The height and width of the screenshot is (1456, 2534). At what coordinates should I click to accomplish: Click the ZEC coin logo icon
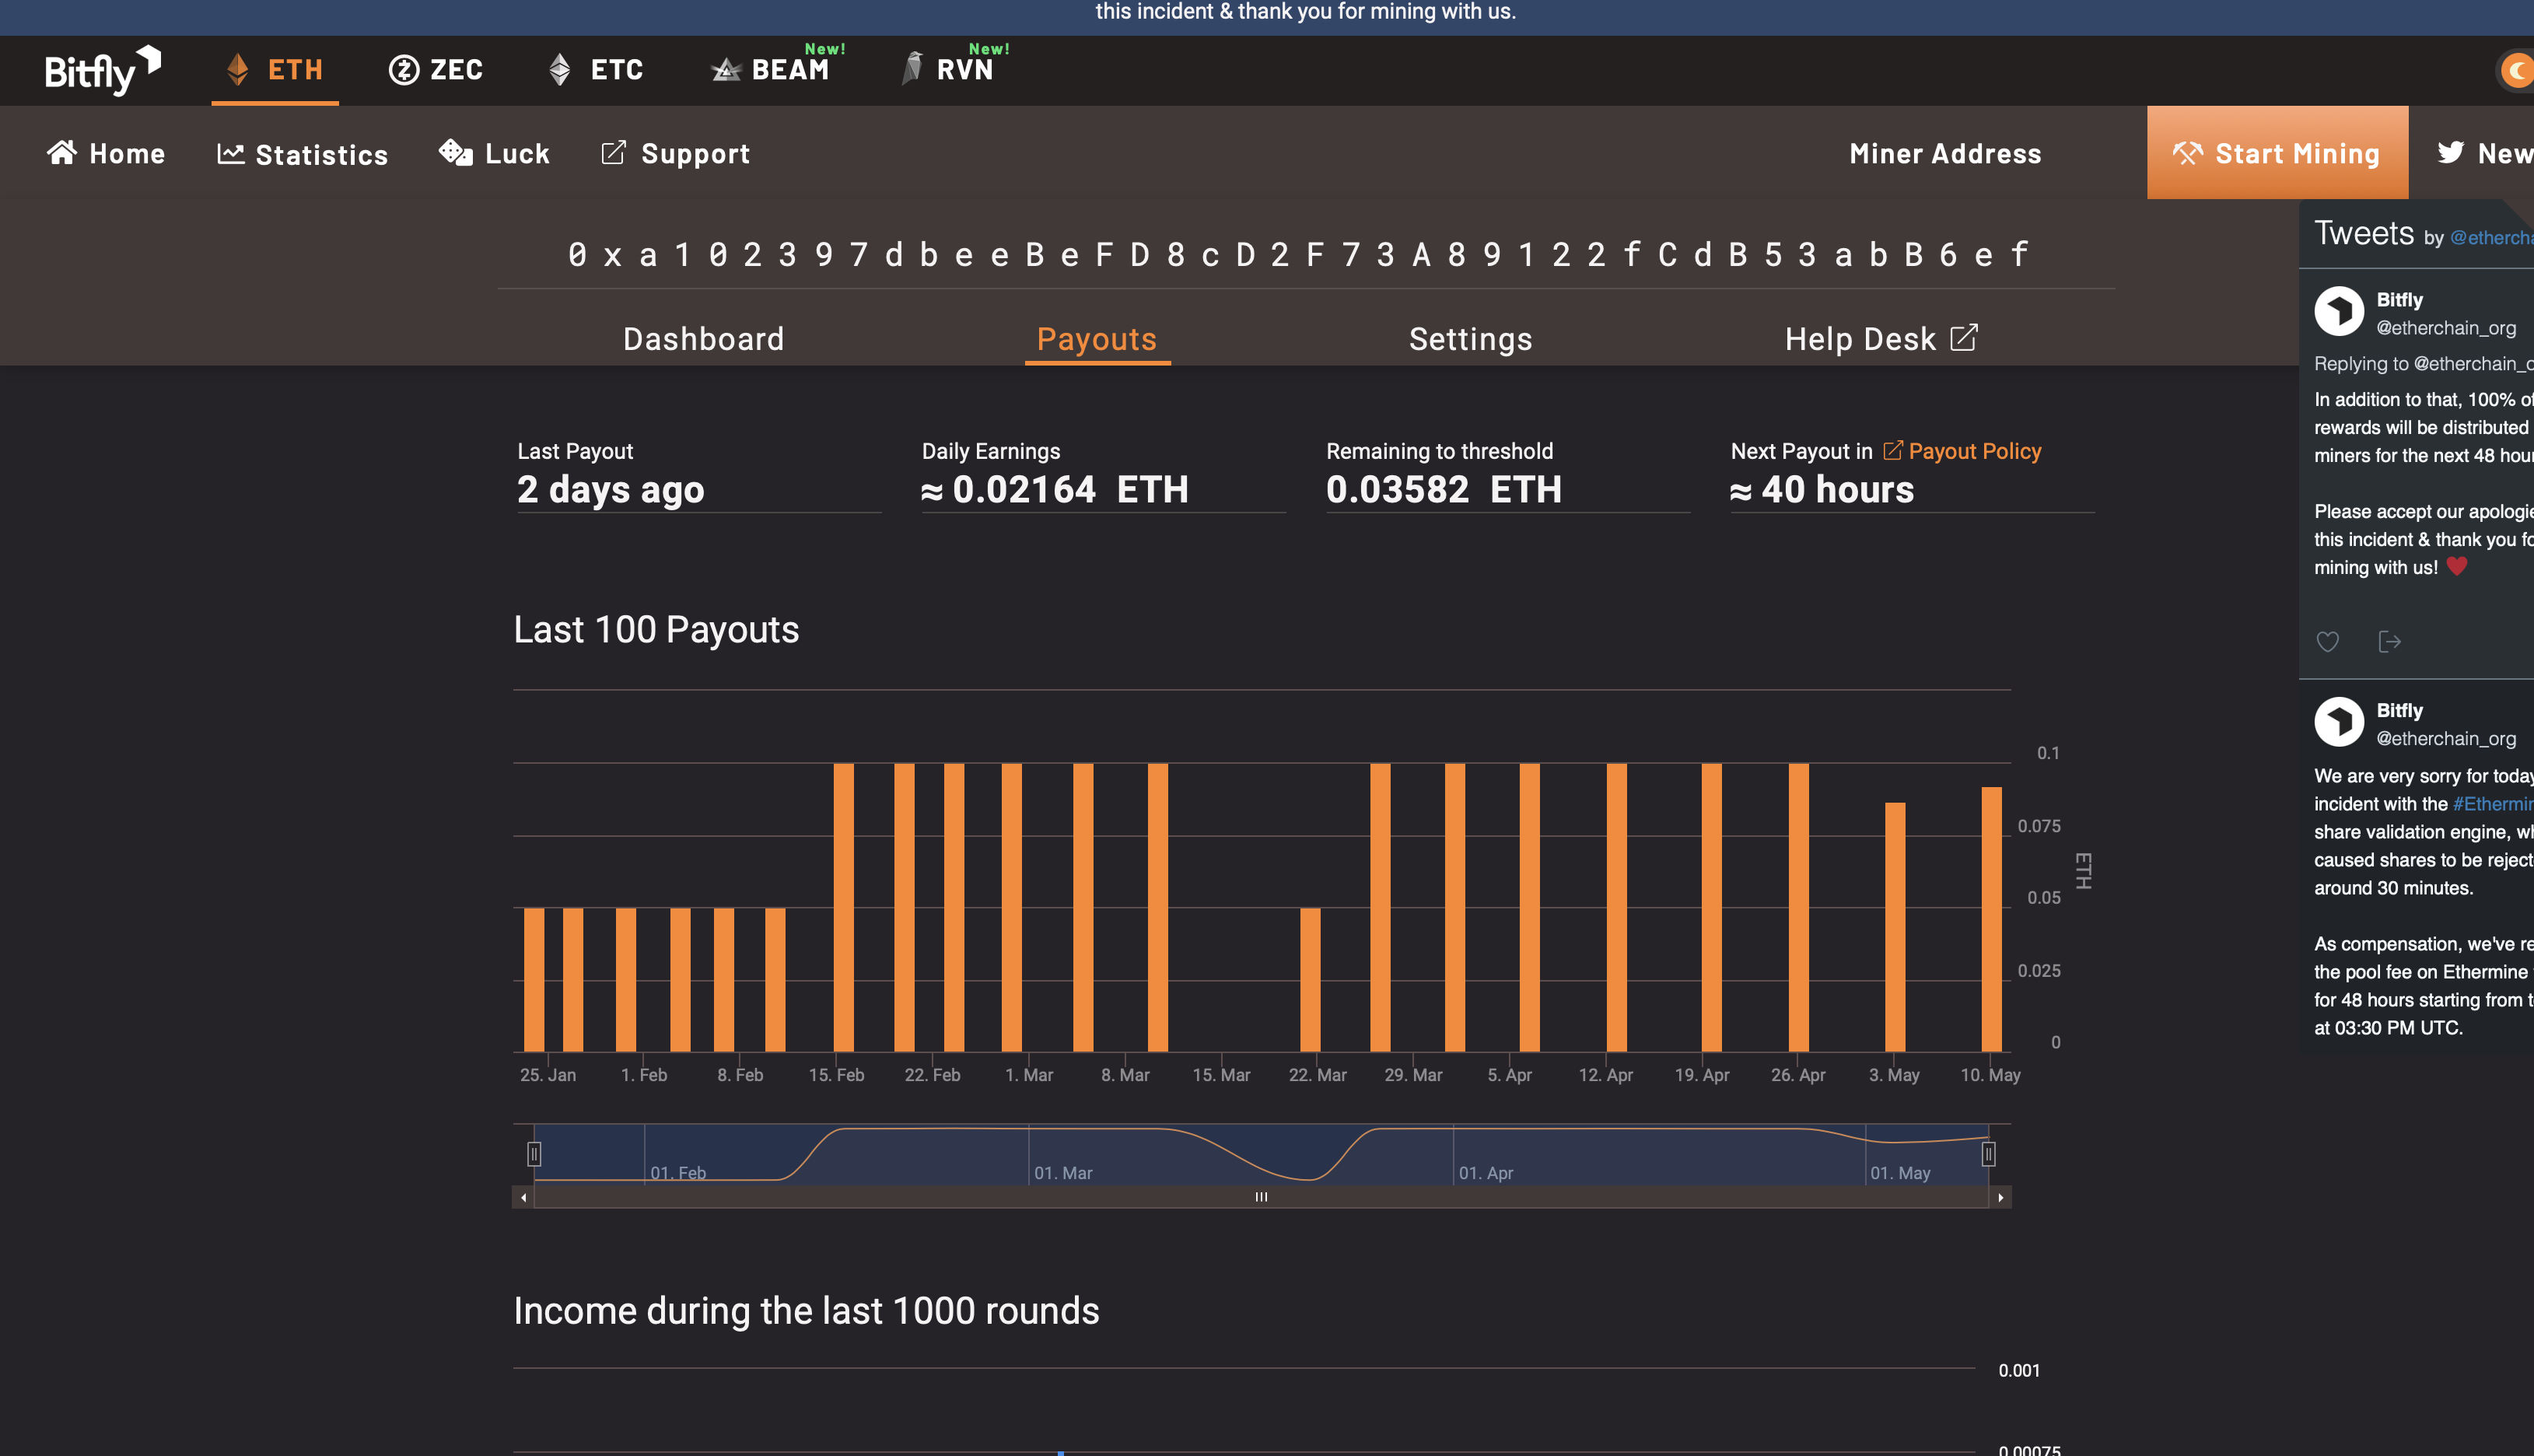click(x=403, y=70)
